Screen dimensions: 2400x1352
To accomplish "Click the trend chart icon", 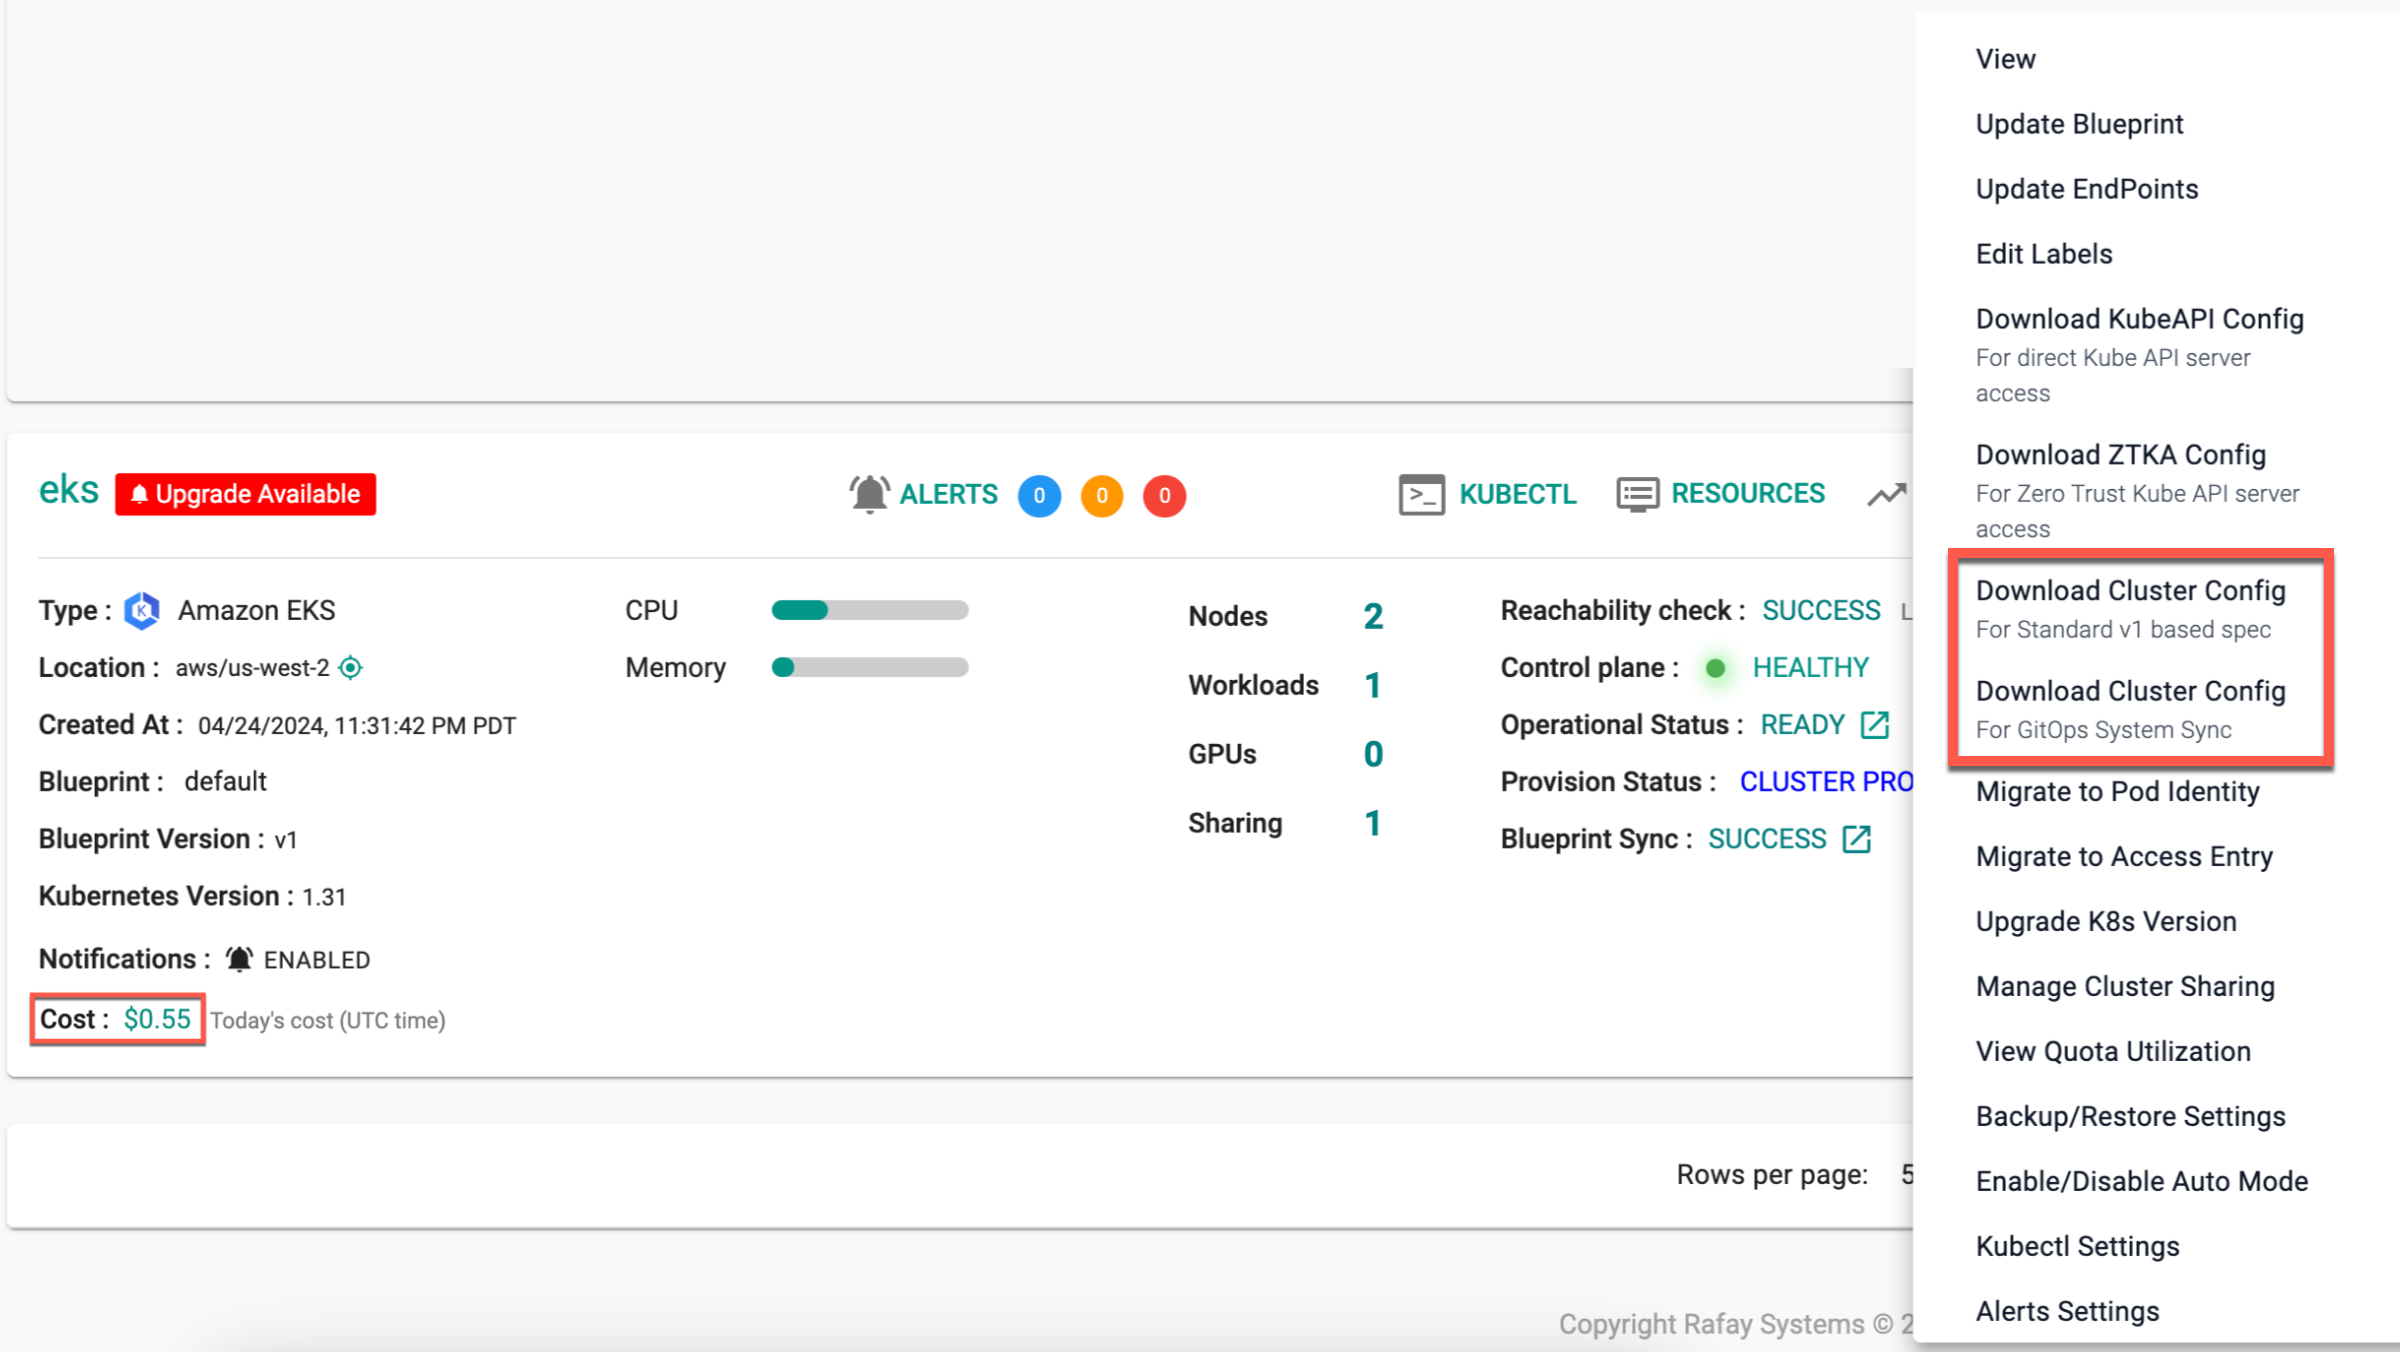I will (1887, 494).
